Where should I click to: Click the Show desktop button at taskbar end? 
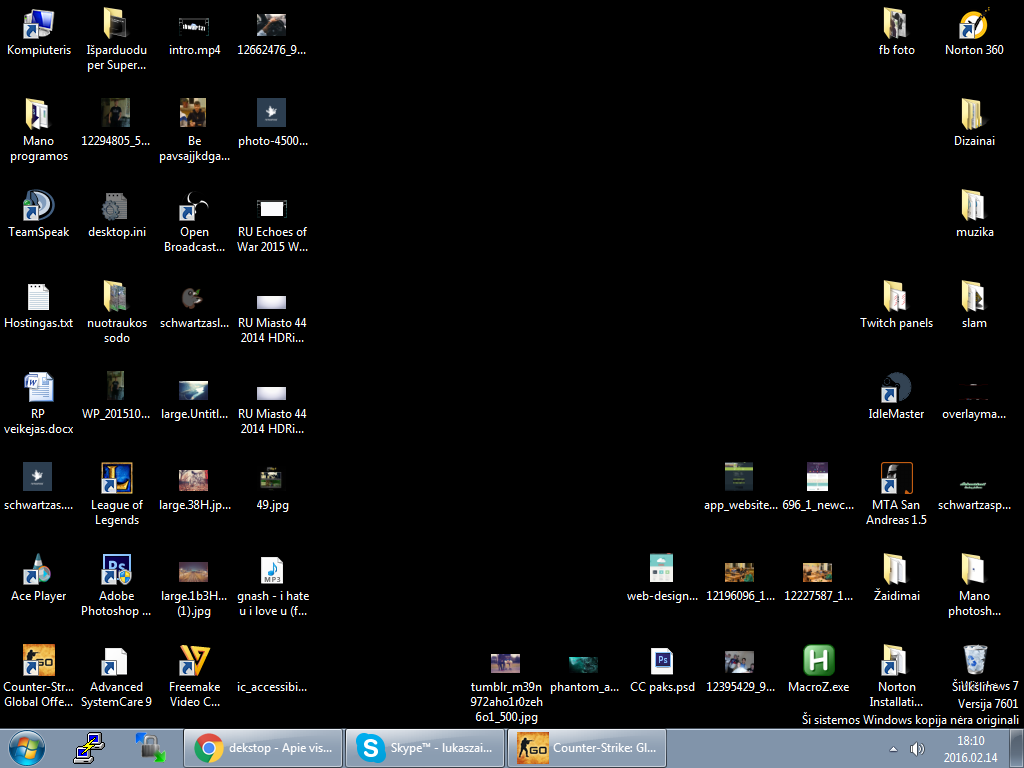click(1017, 748)
